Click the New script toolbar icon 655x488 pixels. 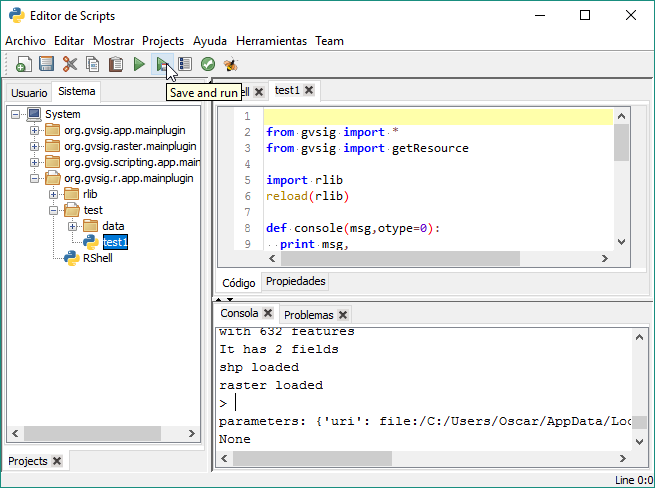point(22,64)
